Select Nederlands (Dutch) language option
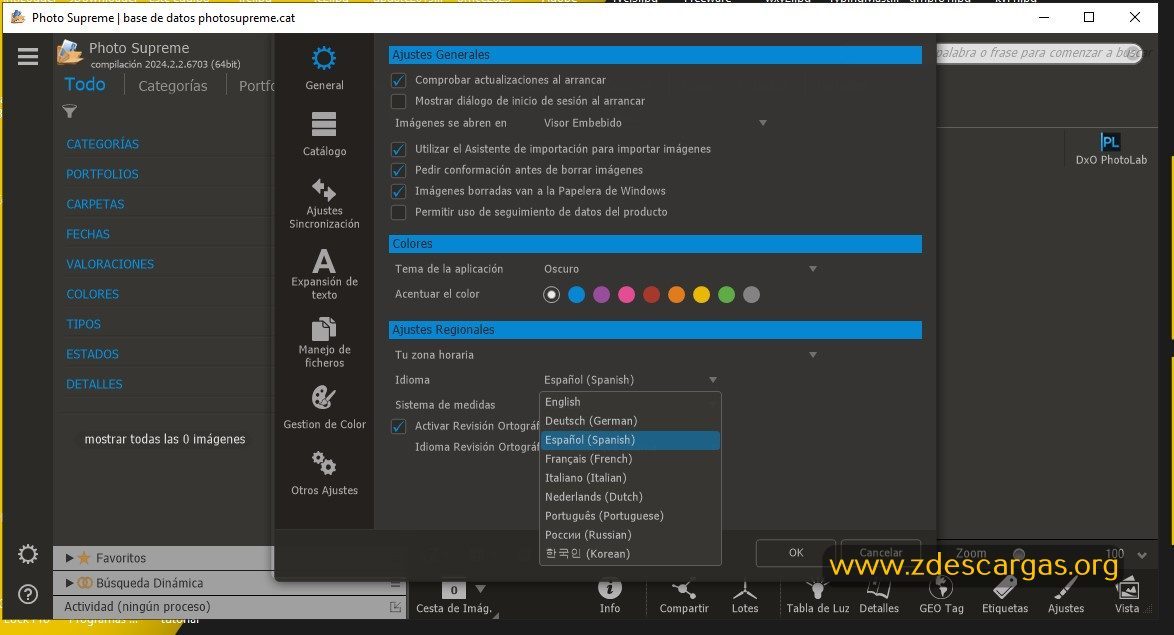 click(x=630, y=497)
